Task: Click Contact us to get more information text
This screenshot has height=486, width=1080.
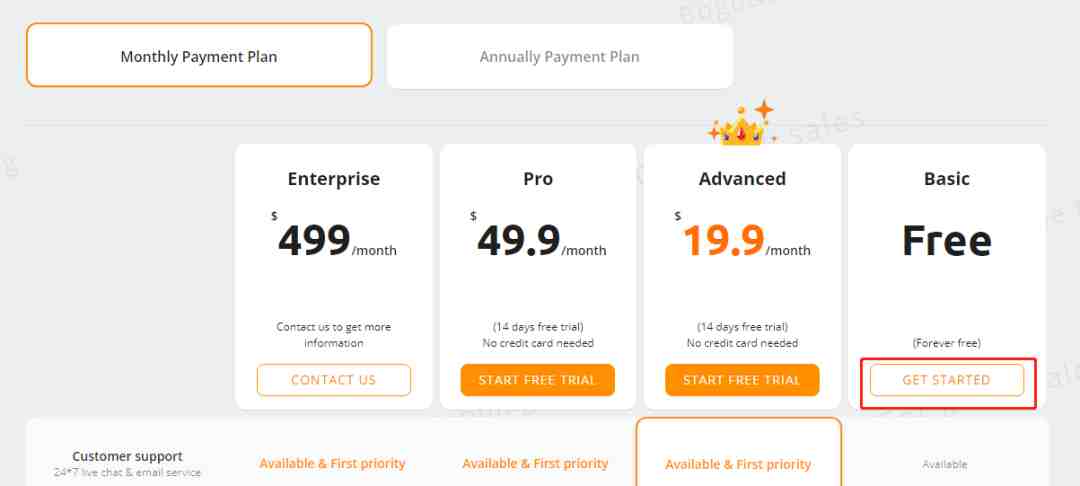Action: [x=333, y=335]
